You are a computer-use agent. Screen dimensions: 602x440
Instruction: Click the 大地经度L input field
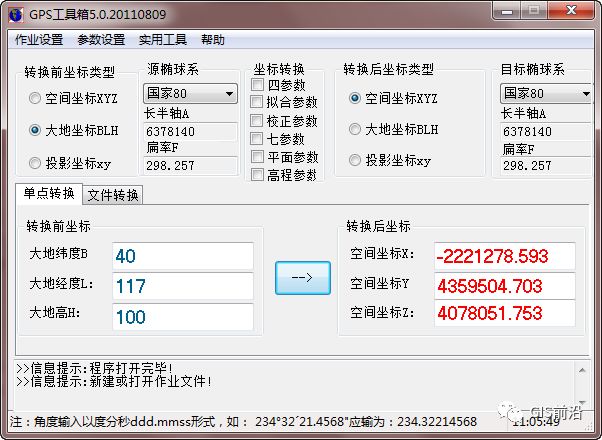click(183, 286)
